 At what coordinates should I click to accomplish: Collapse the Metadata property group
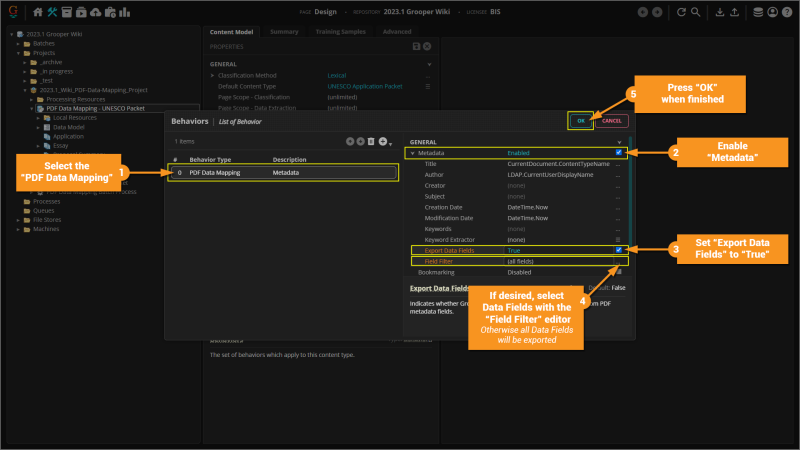(413, 153)
